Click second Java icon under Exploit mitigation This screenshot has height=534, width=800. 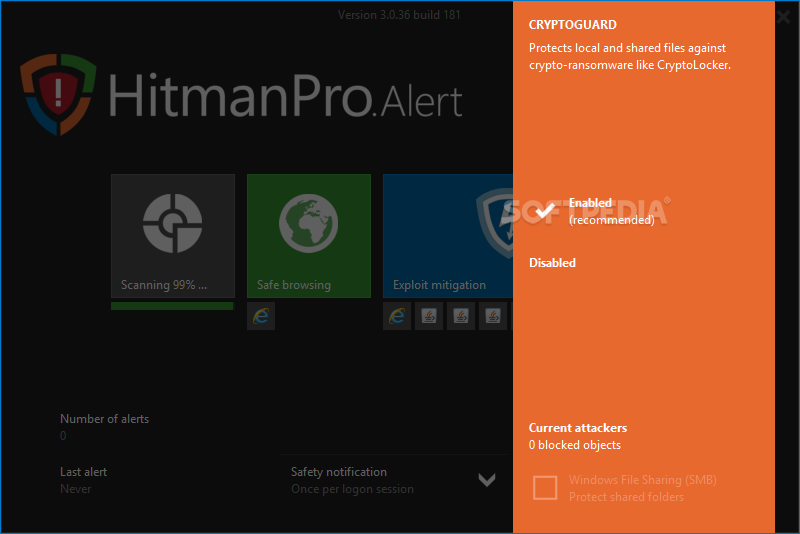coord(461,316)
